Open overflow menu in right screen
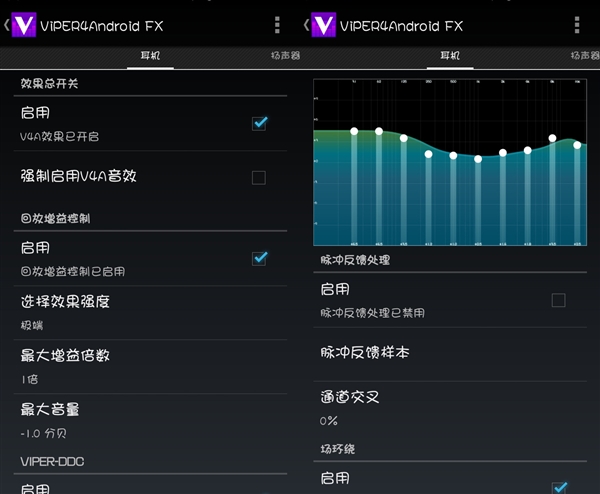The height and width of the screenshot is (494, 600). pos(577,25)
